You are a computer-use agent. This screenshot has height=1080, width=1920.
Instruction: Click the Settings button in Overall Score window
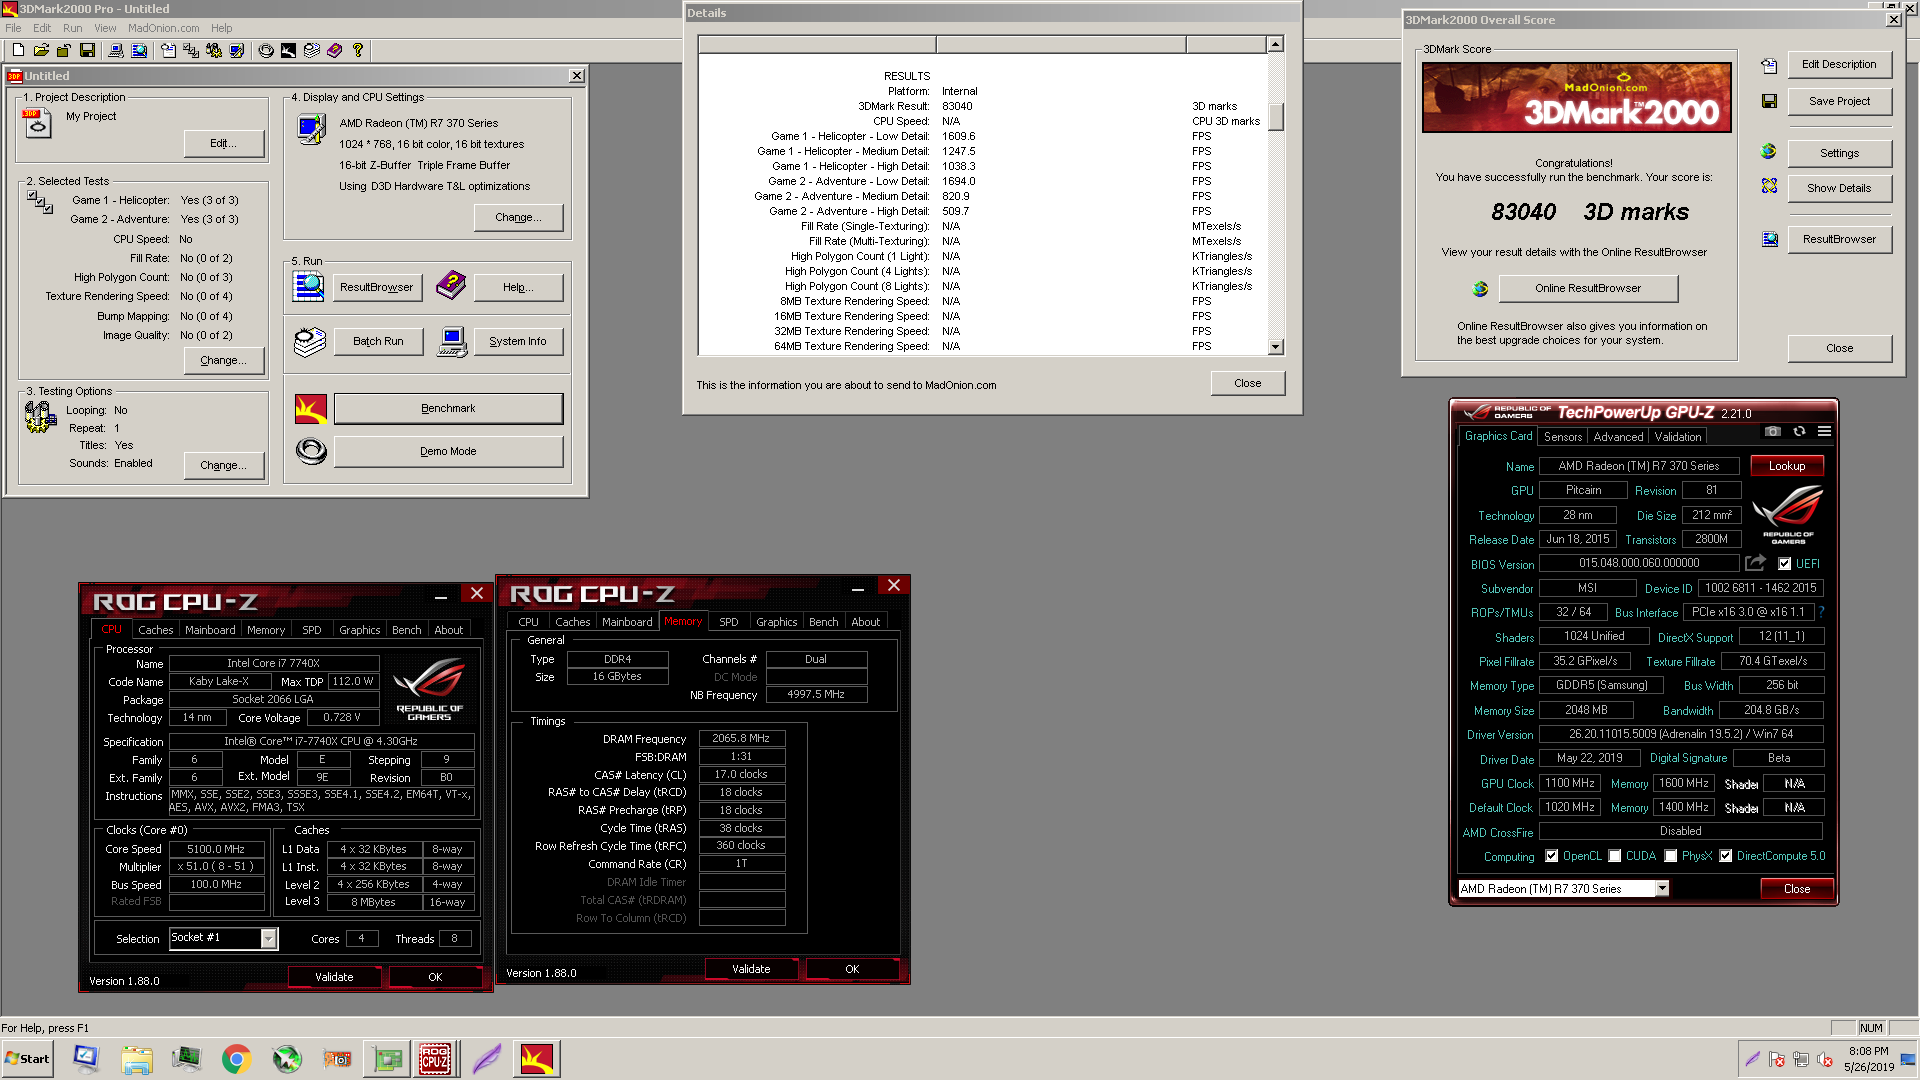pyautogui.click(x=1839, y=153)
